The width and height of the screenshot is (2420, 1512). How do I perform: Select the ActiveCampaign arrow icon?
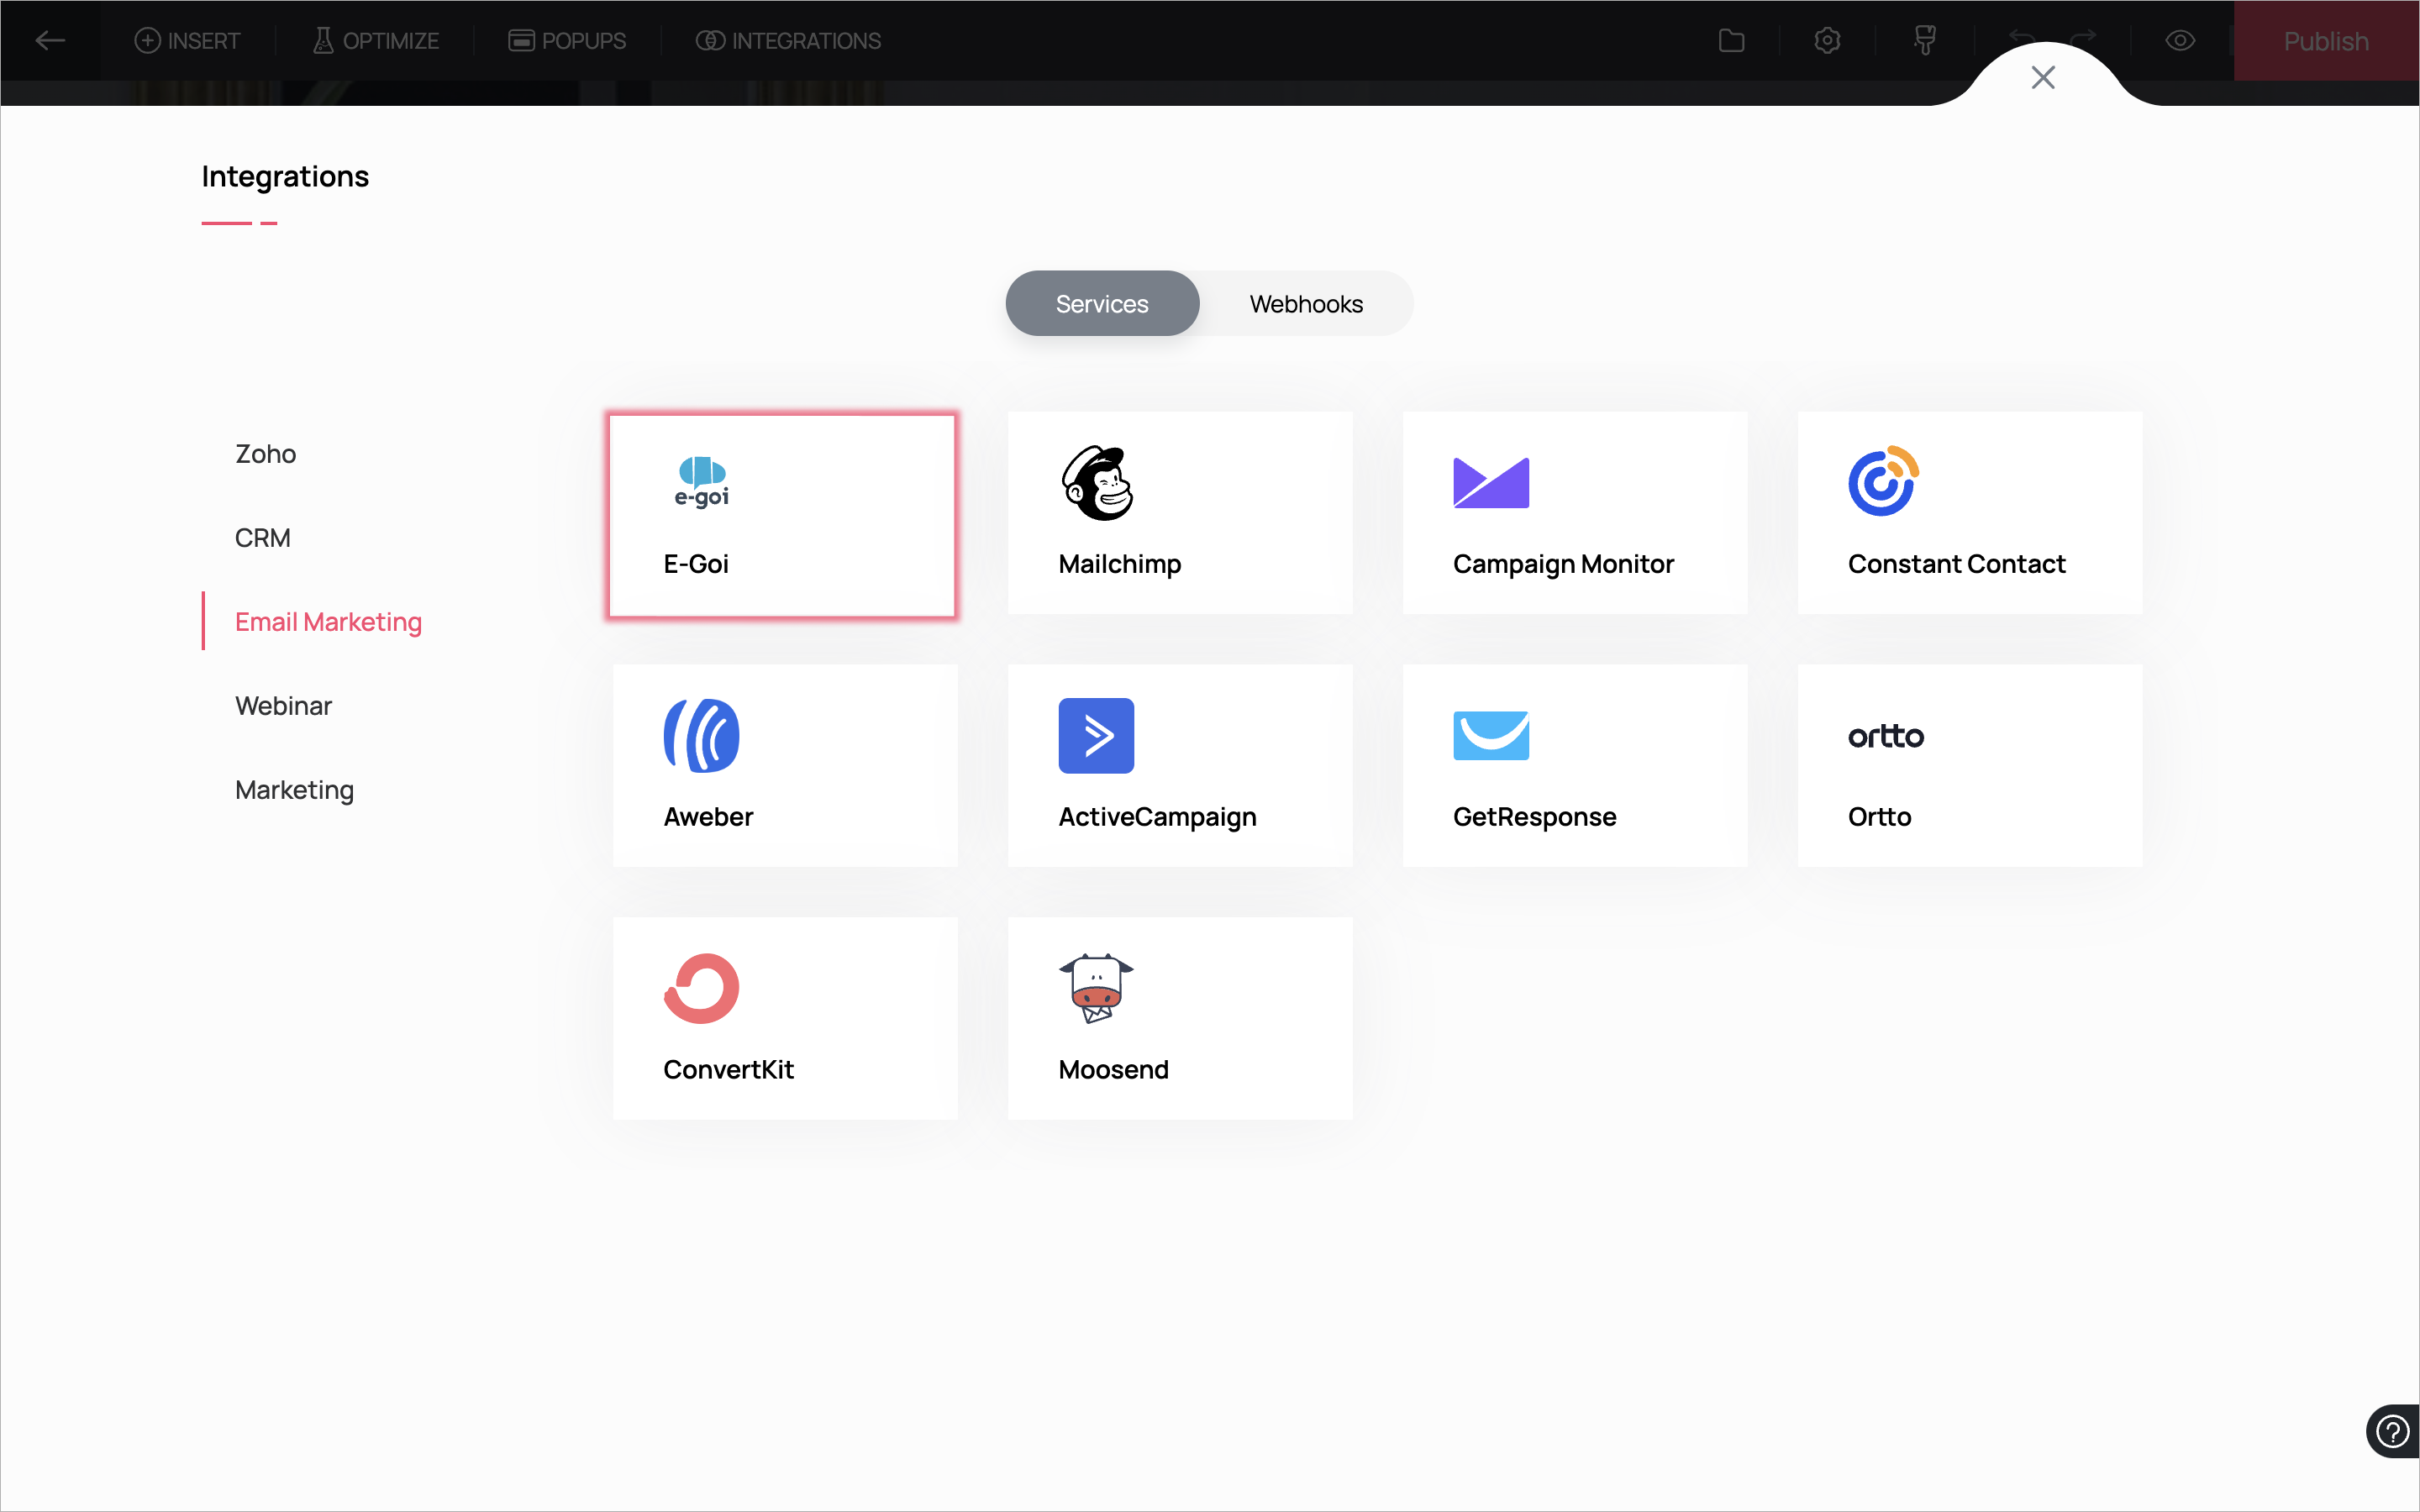(x=1096, y=735)
